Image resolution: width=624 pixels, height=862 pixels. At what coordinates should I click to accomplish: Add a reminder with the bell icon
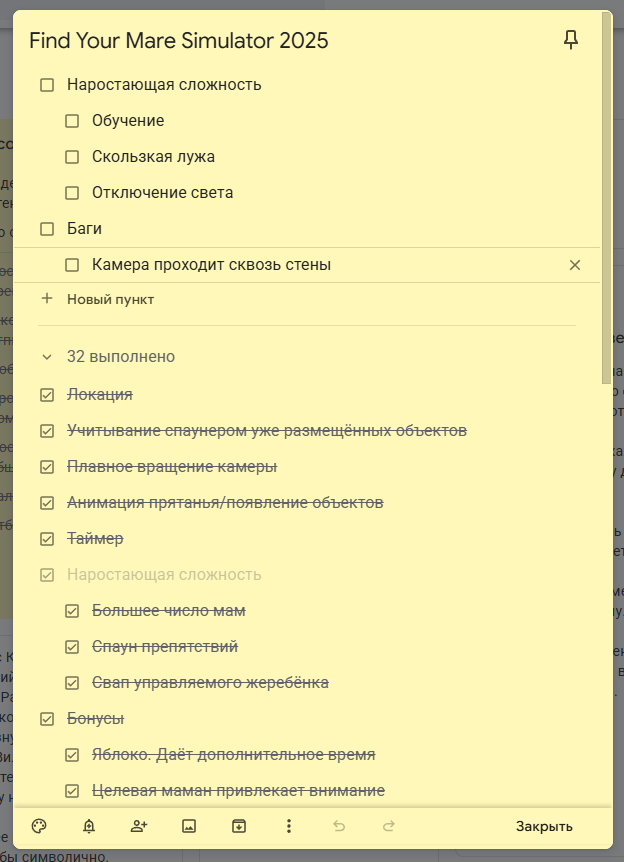click(x=89, y=826)
